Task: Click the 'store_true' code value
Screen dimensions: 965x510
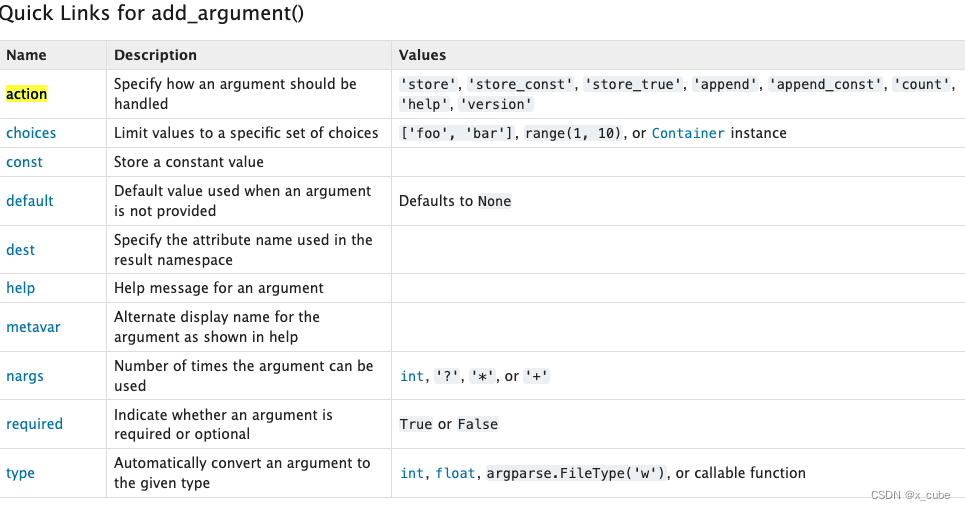Action: [631, 84]
